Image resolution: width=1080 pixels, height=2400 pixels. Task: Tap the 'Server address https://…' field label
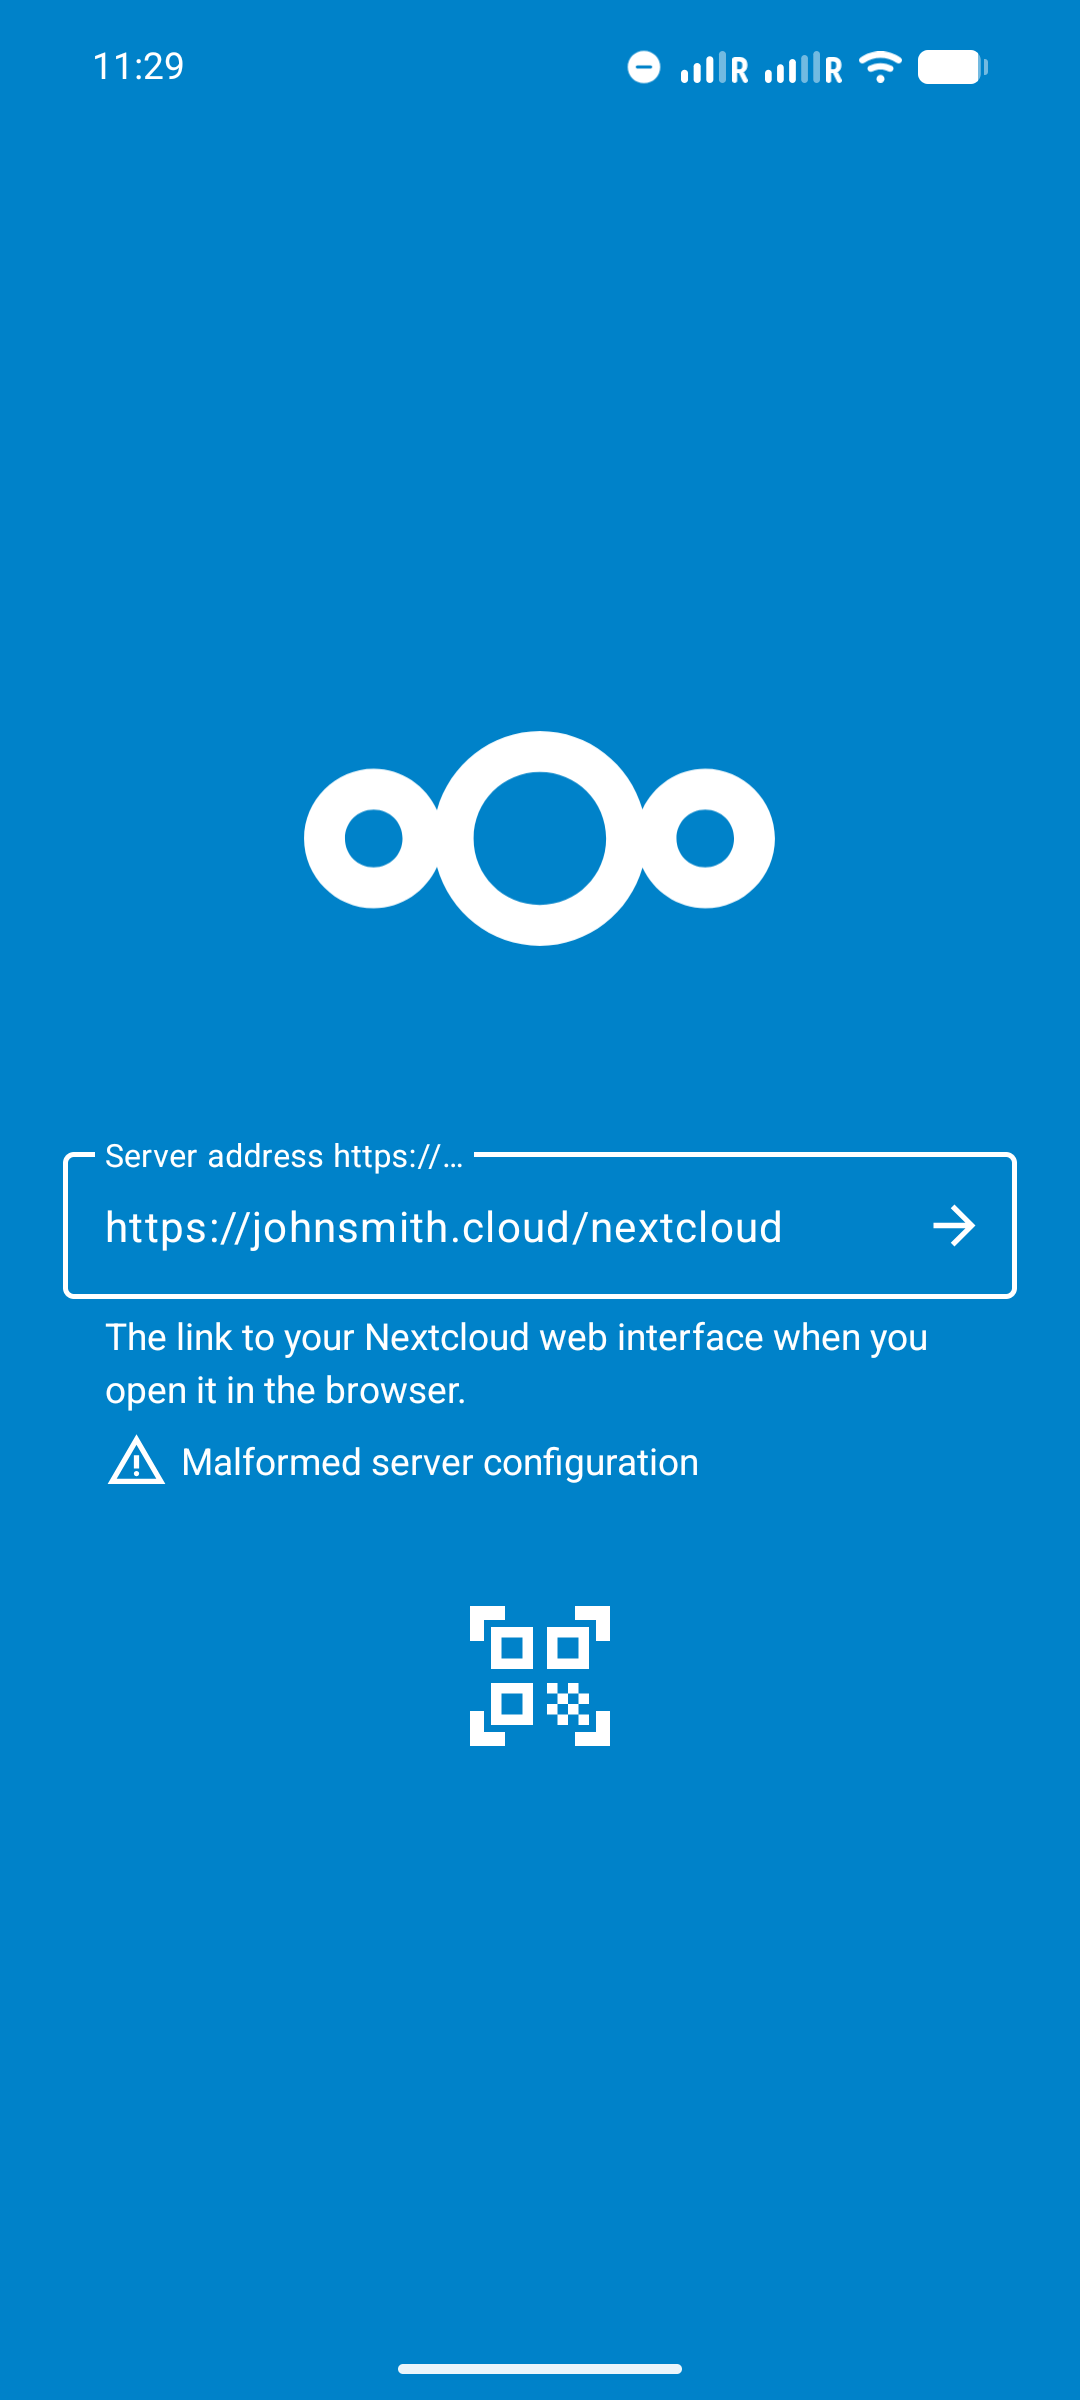(284, 1156)
